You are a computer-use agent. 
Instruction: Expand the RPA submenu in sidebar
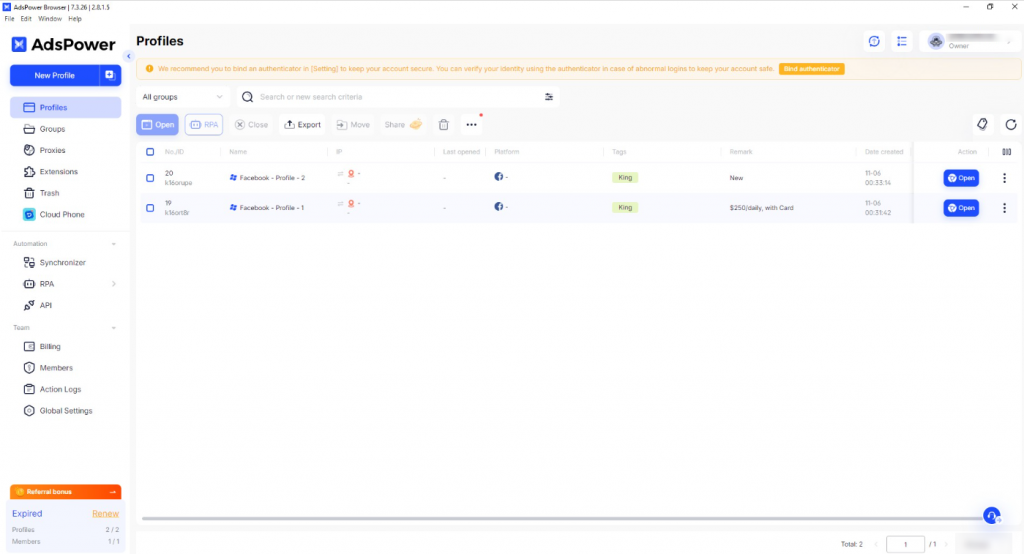(113, 284)
